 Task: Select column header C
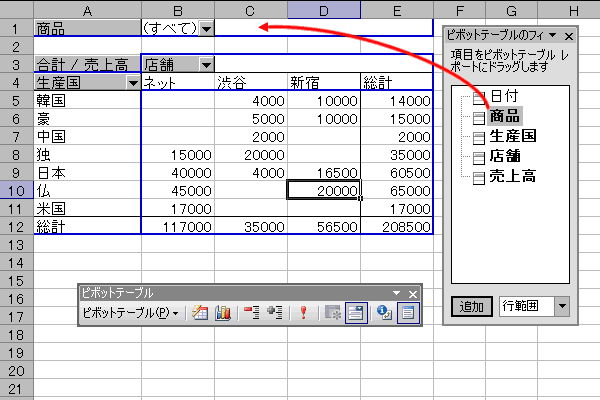251,10
